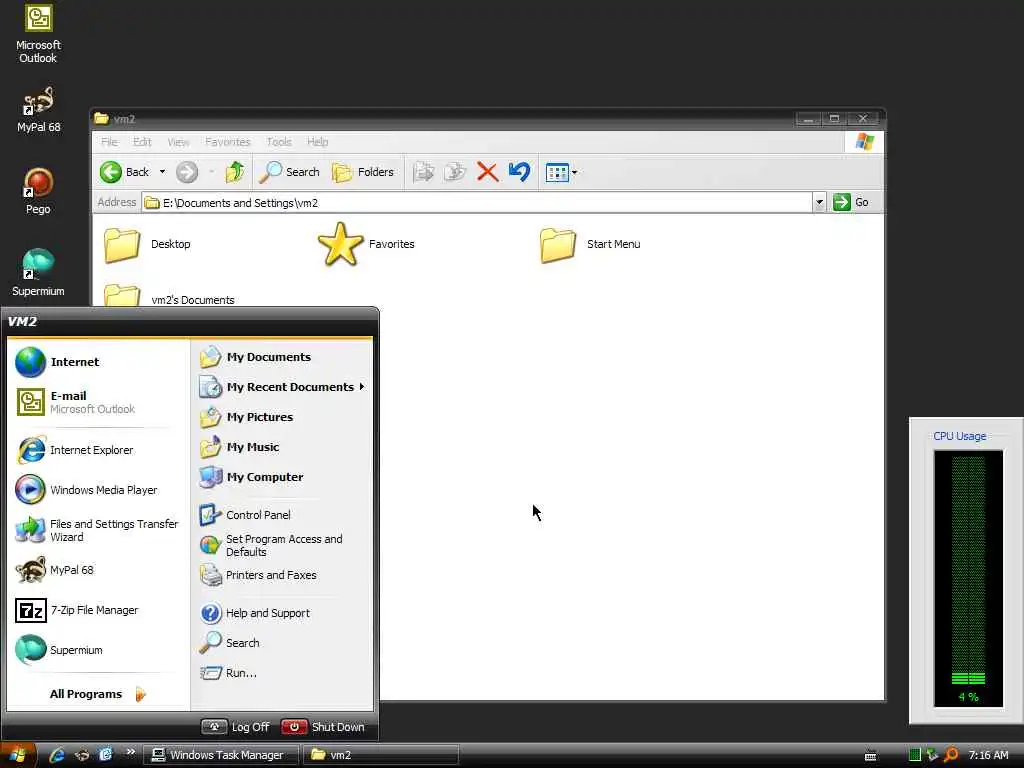Click the address field path text

coord(240,203)
